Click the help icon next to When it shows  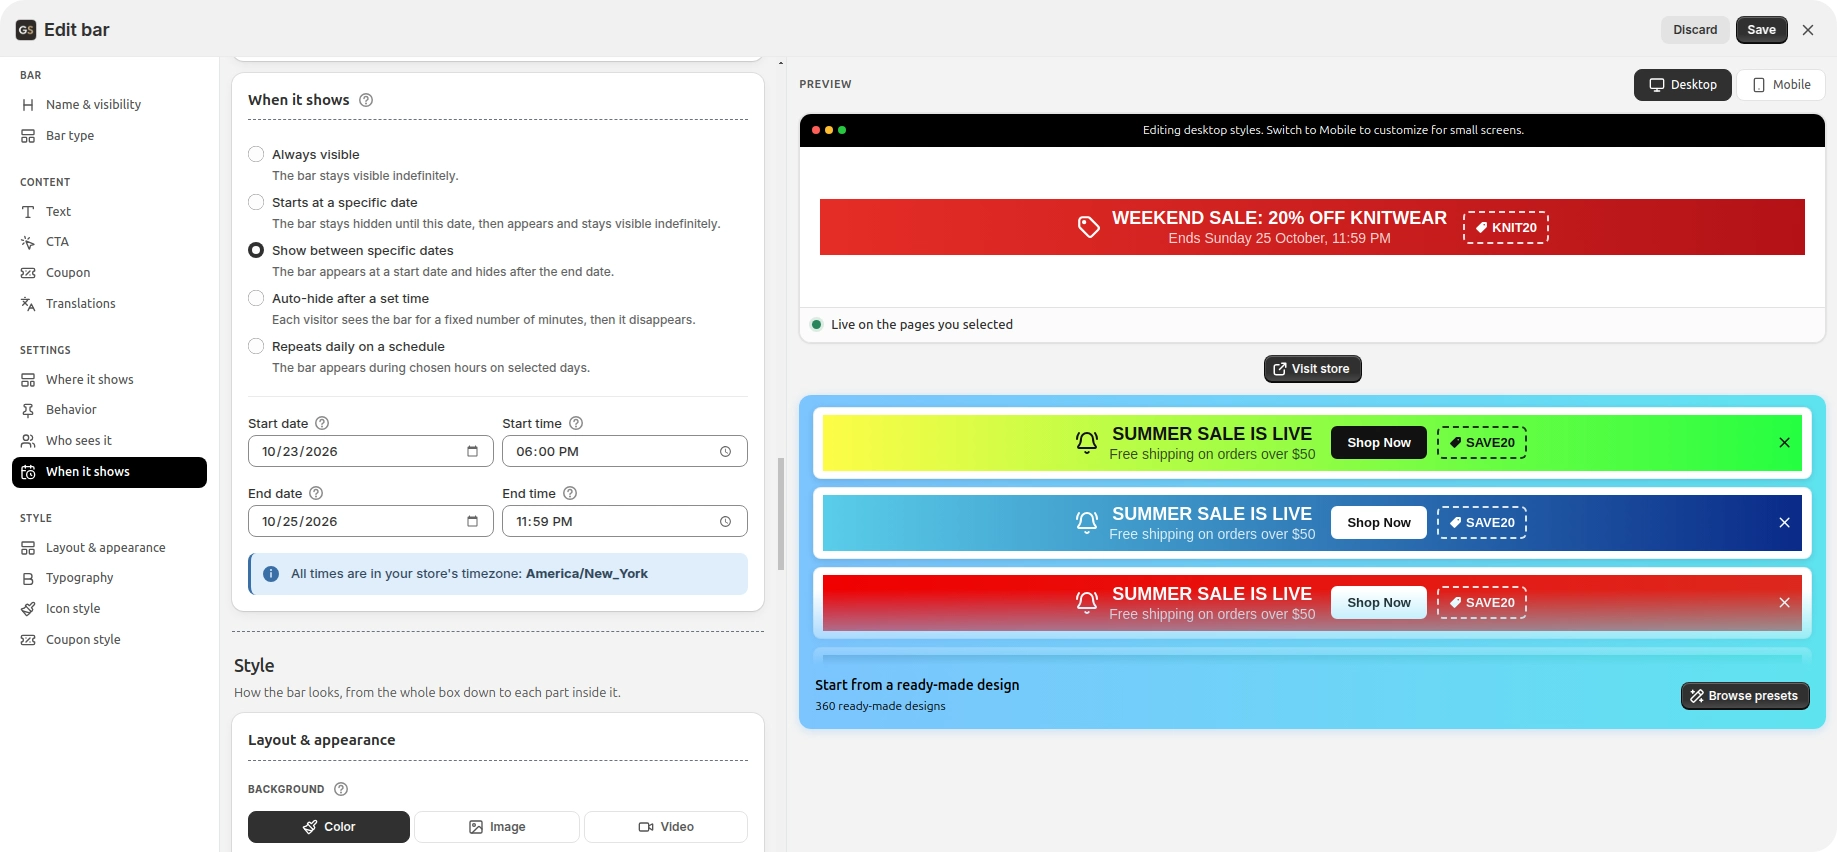[x=366, y=100]
